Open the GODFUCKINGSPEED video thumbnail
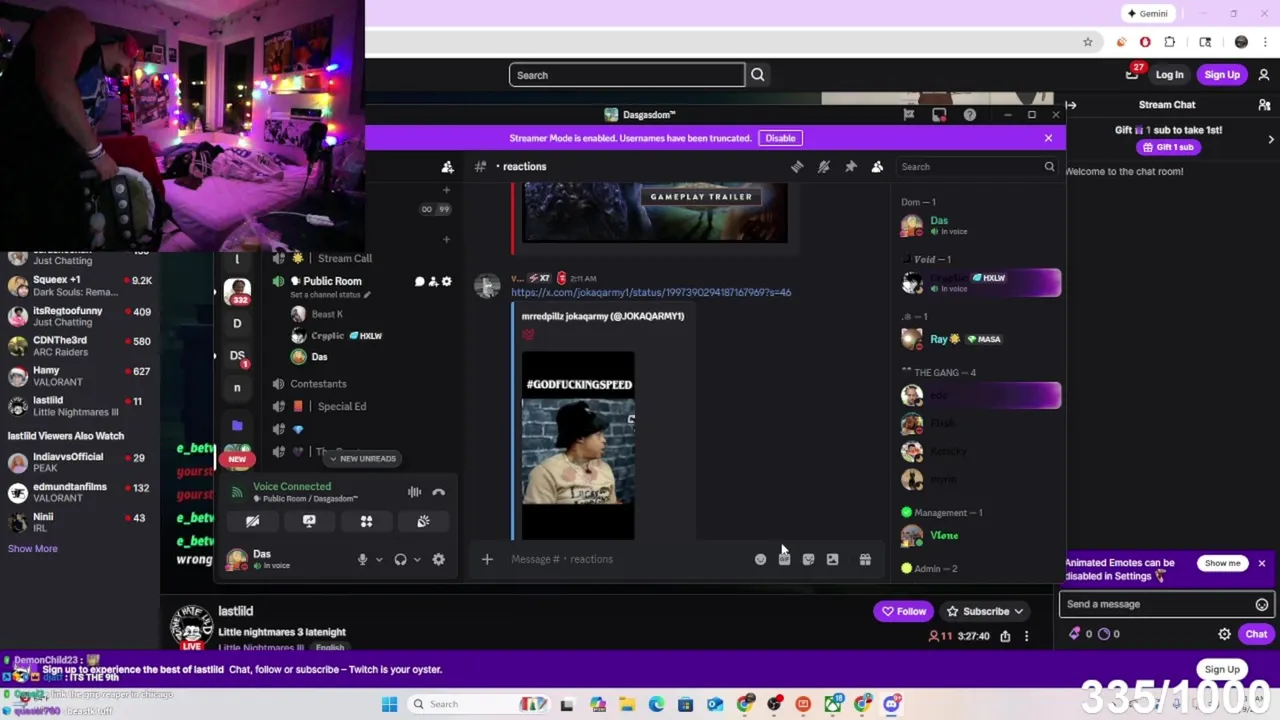Viewport: 1280px width, 720px height. 578,445
